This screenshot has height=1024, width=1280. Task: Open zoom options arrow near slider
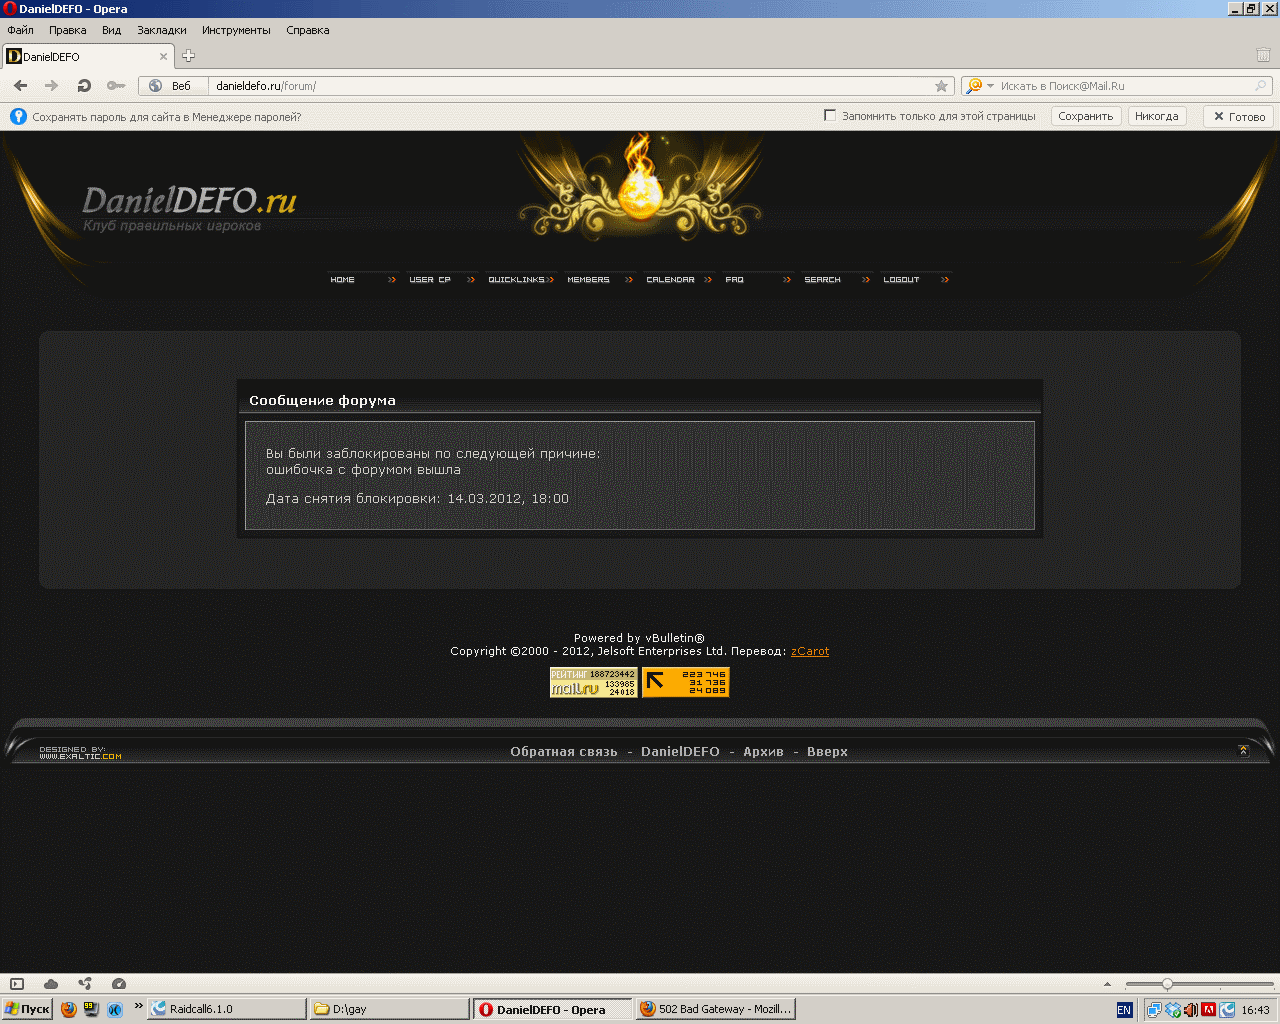[1107, 984]
